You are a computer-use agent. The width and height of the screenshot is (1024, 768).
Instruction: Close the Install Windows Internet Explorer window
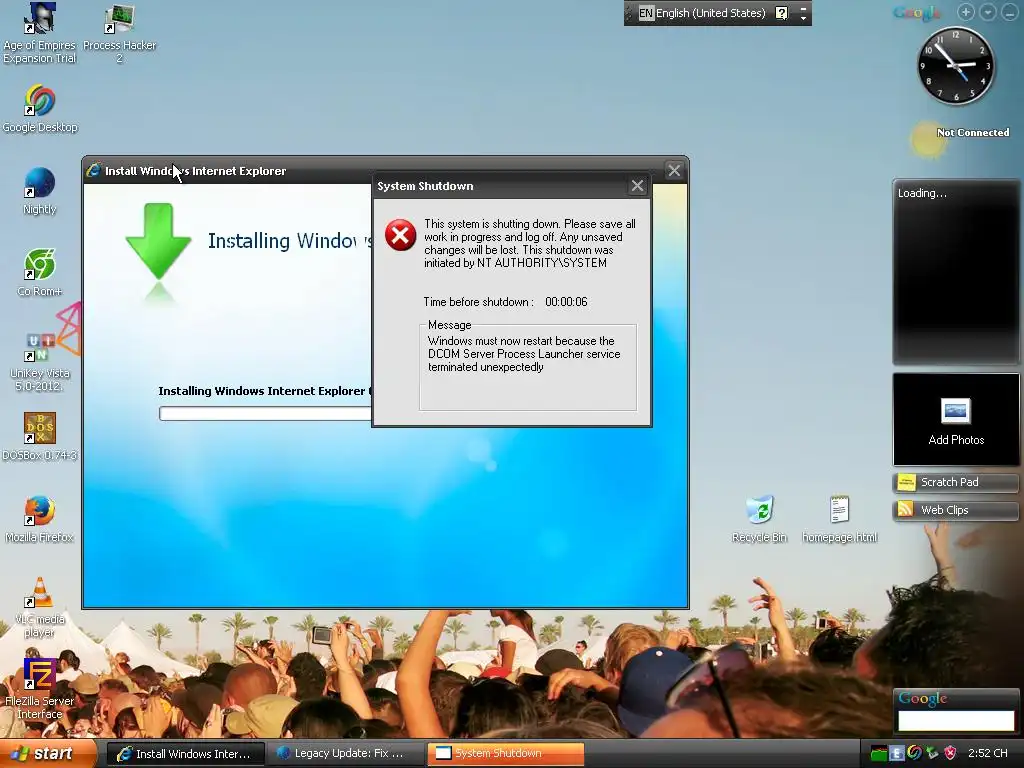(x=675, y=170)
